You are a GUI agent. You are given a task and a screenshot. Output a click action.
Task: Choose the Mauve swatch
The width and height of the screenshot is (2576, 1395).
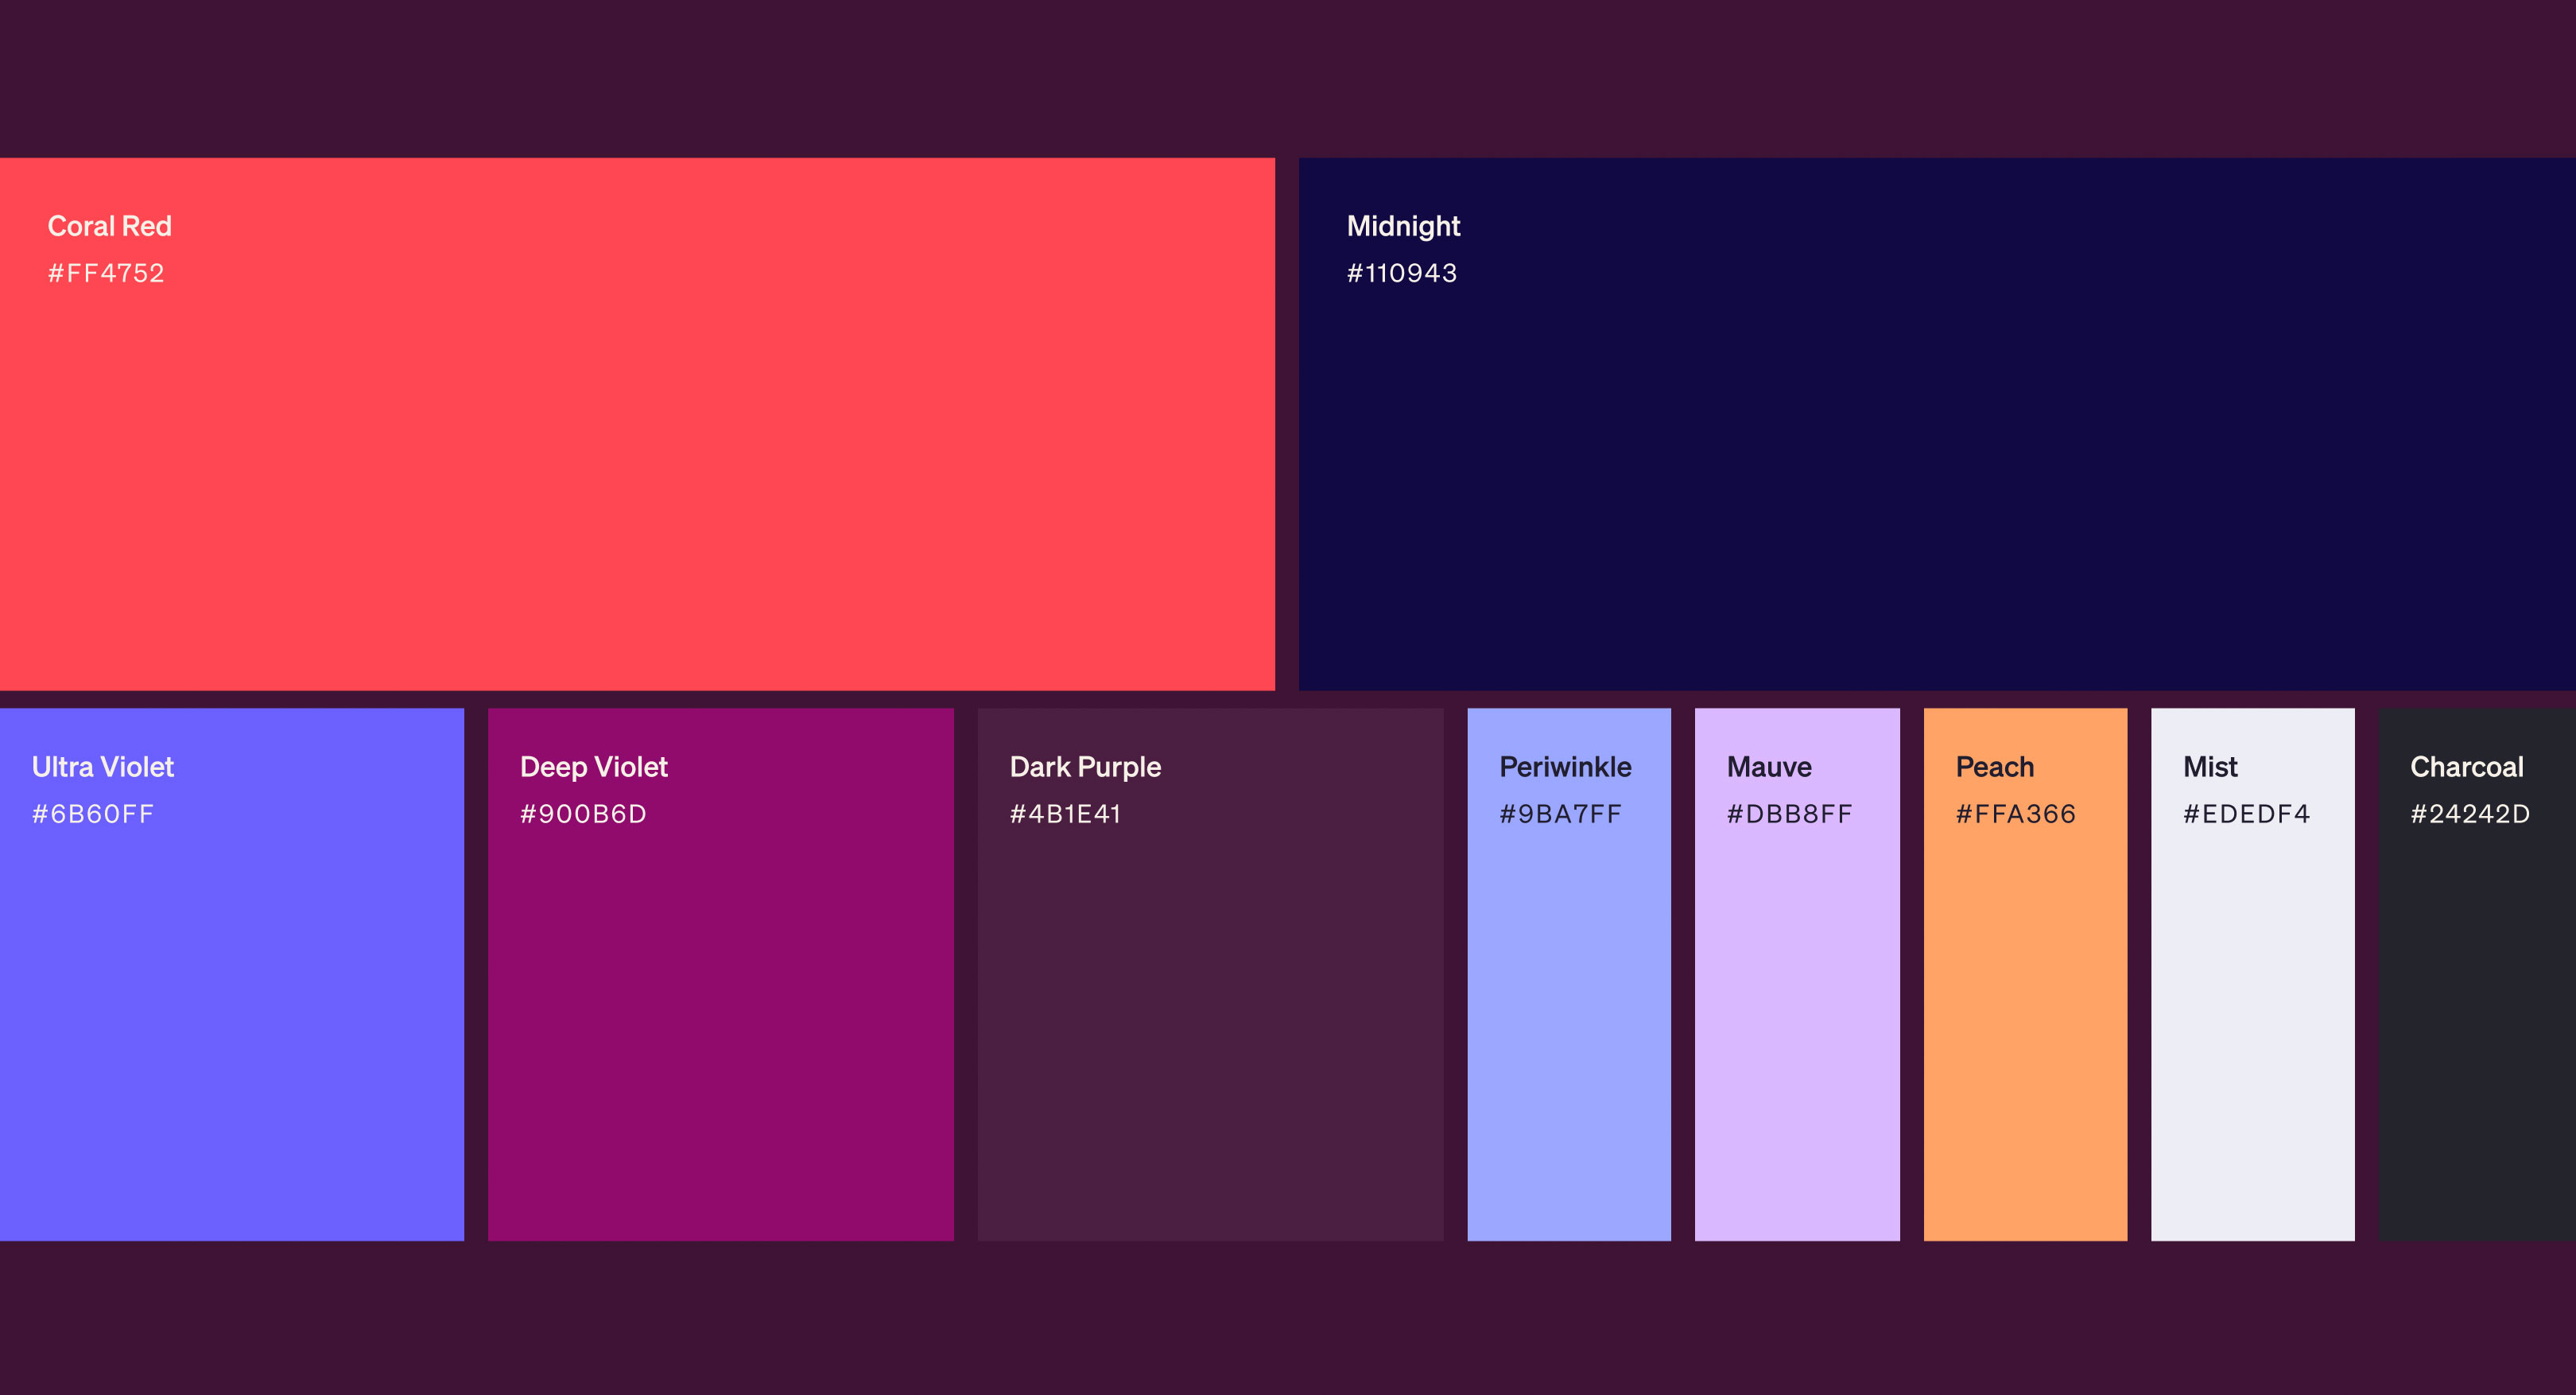tap(1797, 975)
